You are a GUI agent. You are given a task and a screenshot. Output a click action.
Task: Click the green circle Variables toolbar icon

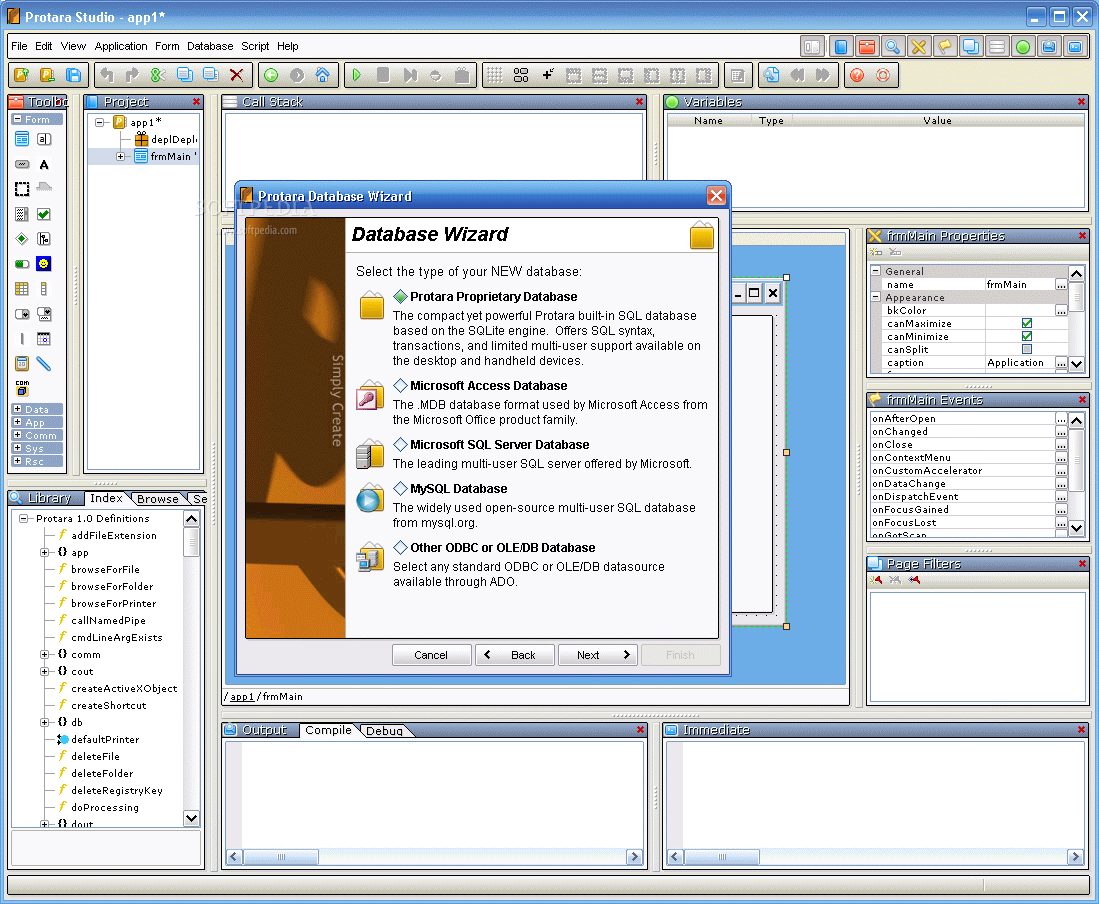pos(1023,47)
